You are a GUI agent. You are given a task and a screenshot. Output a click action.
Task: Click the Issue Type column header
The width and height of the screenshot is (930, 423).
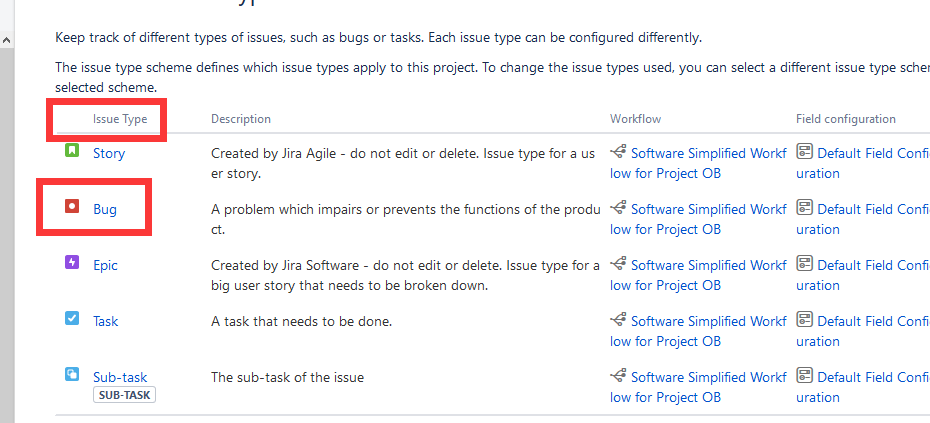point(113,119)
